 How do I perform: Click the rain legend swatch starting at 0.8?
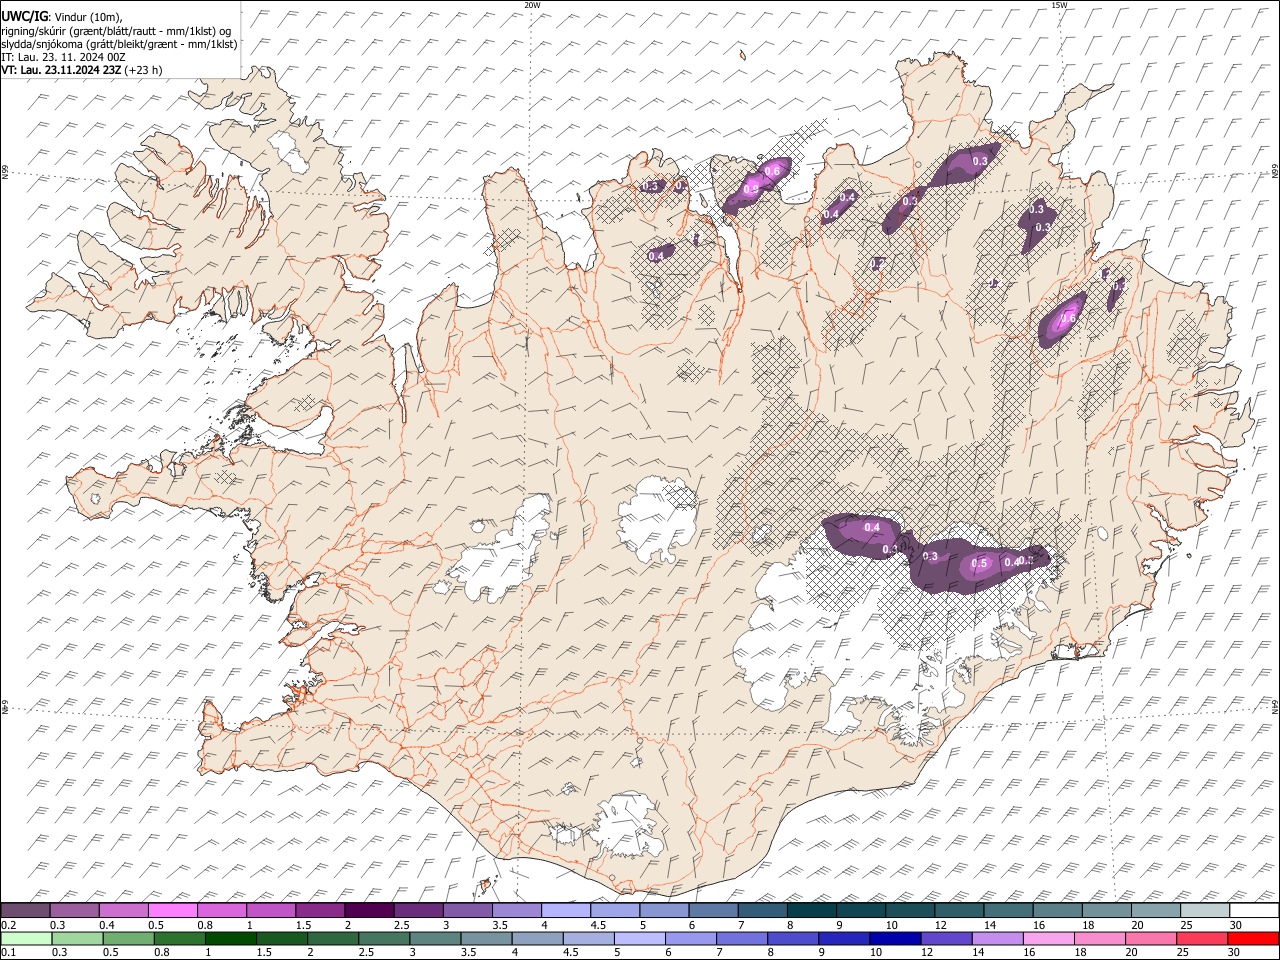coord(179,938)
